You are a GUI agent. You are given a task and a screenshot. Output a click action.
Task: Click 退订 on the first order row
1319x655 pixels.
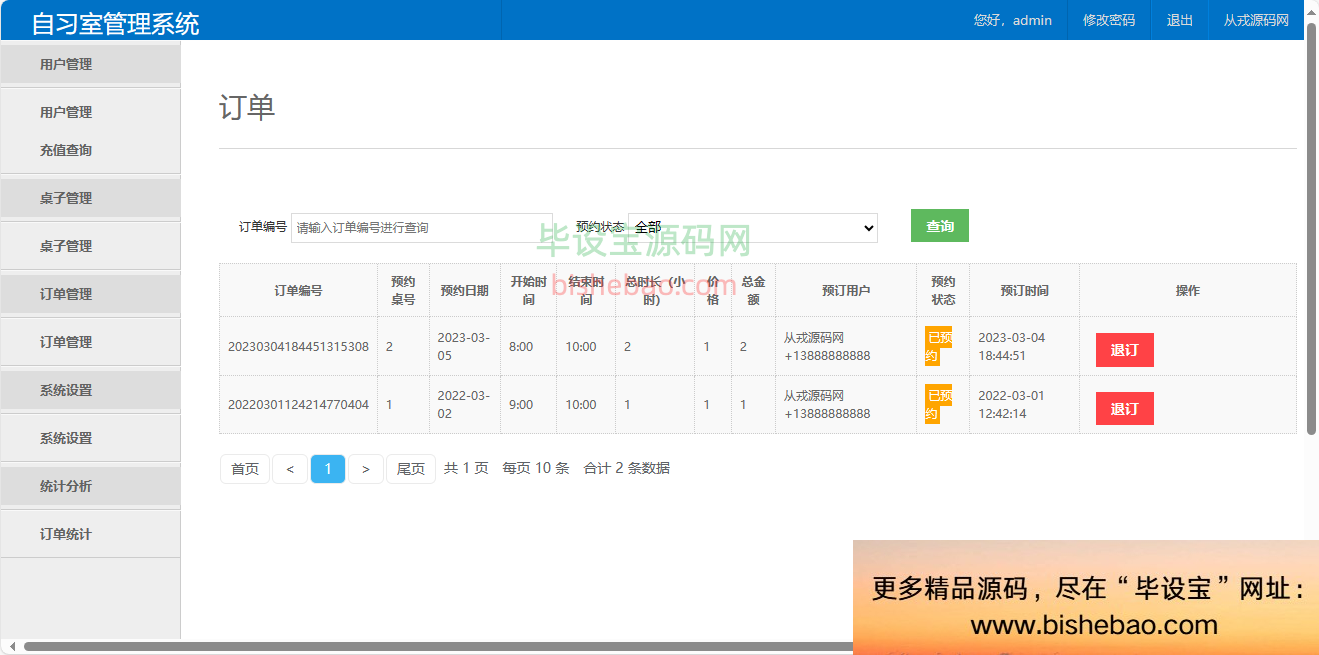[x=1124, y=350]
